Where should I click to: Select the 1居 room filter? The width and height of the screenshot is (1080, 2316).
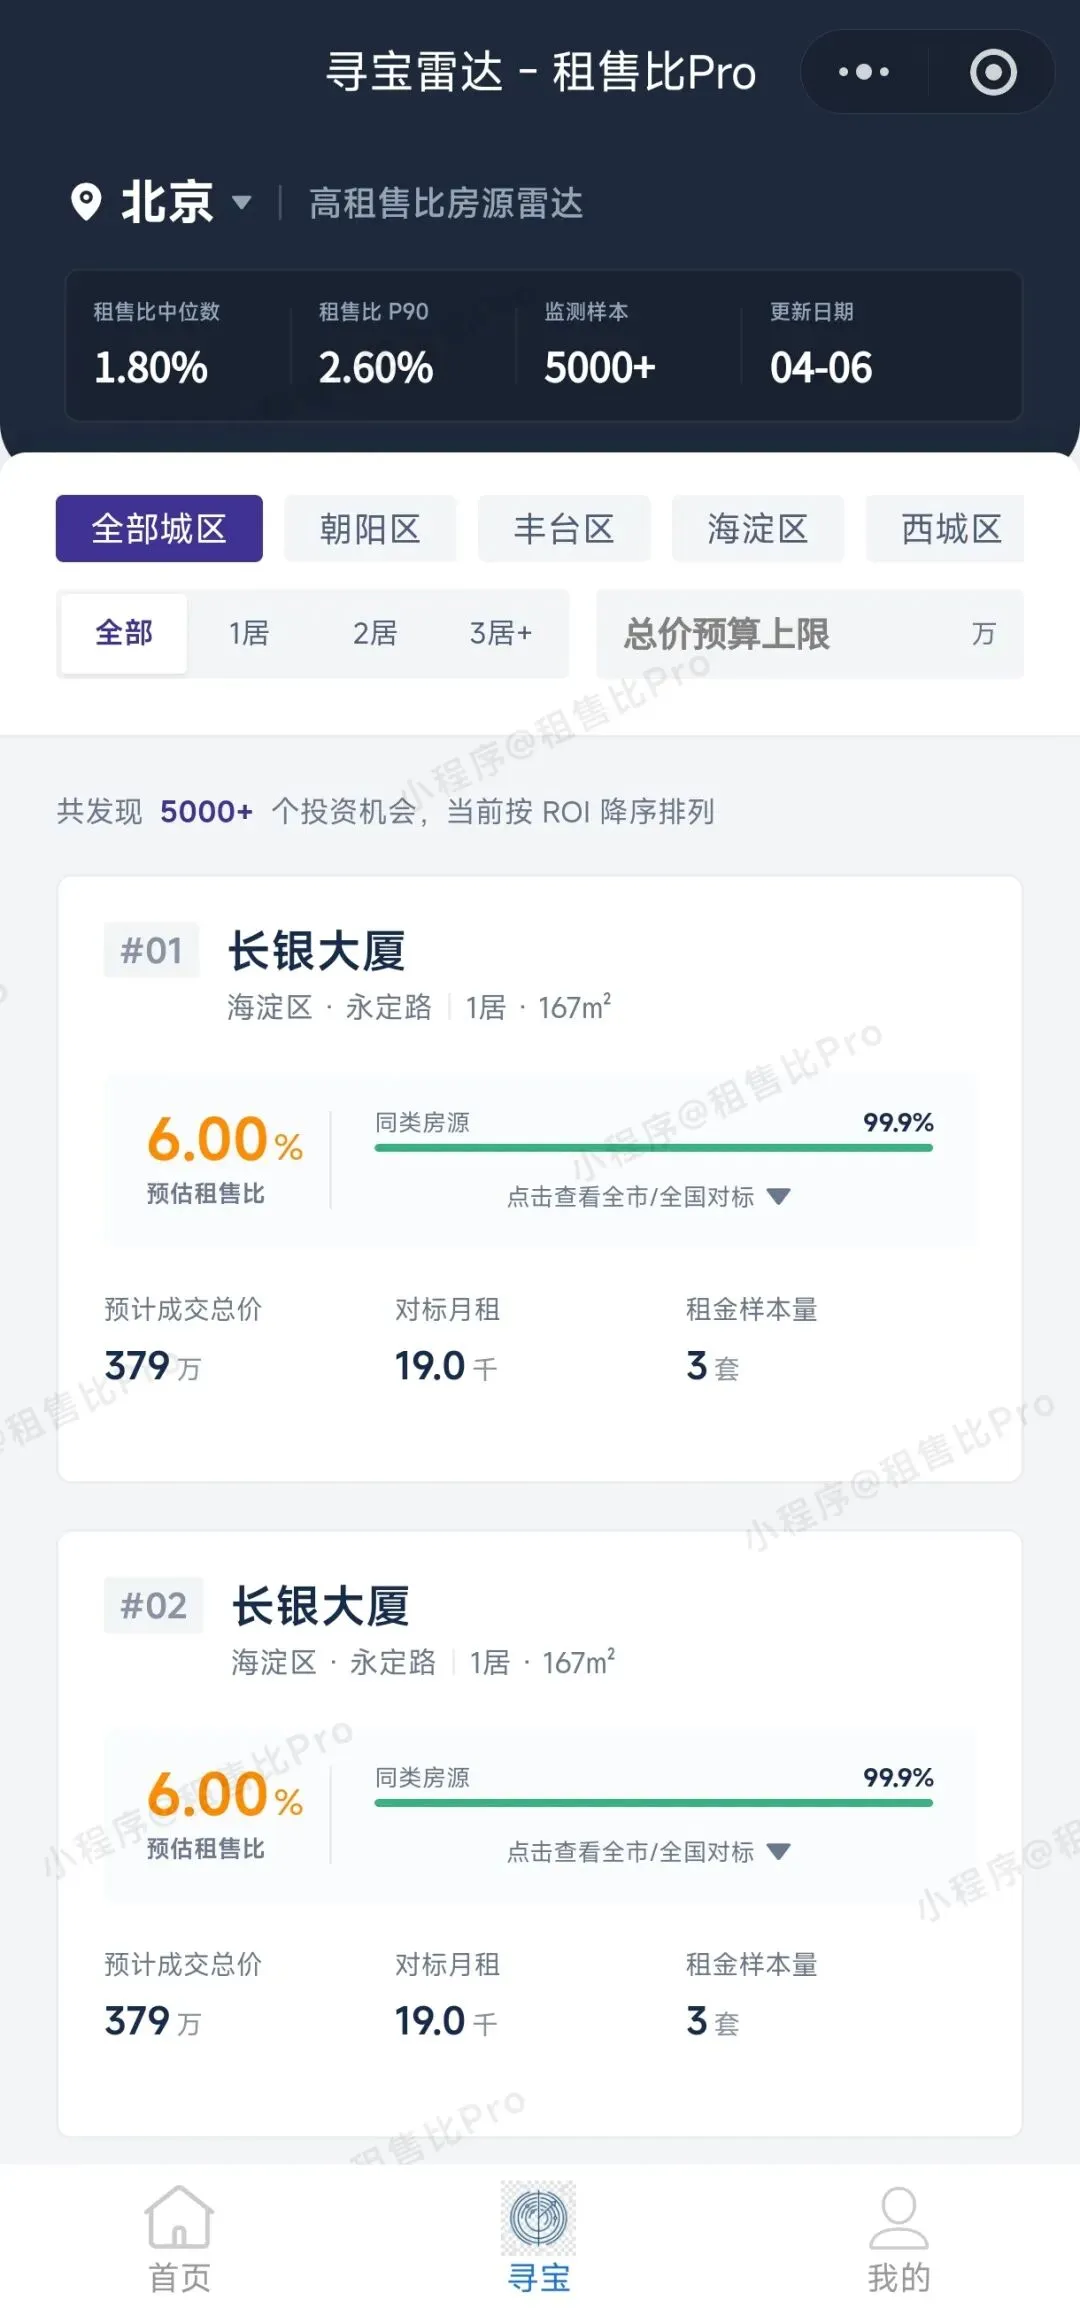coord(249,633)
